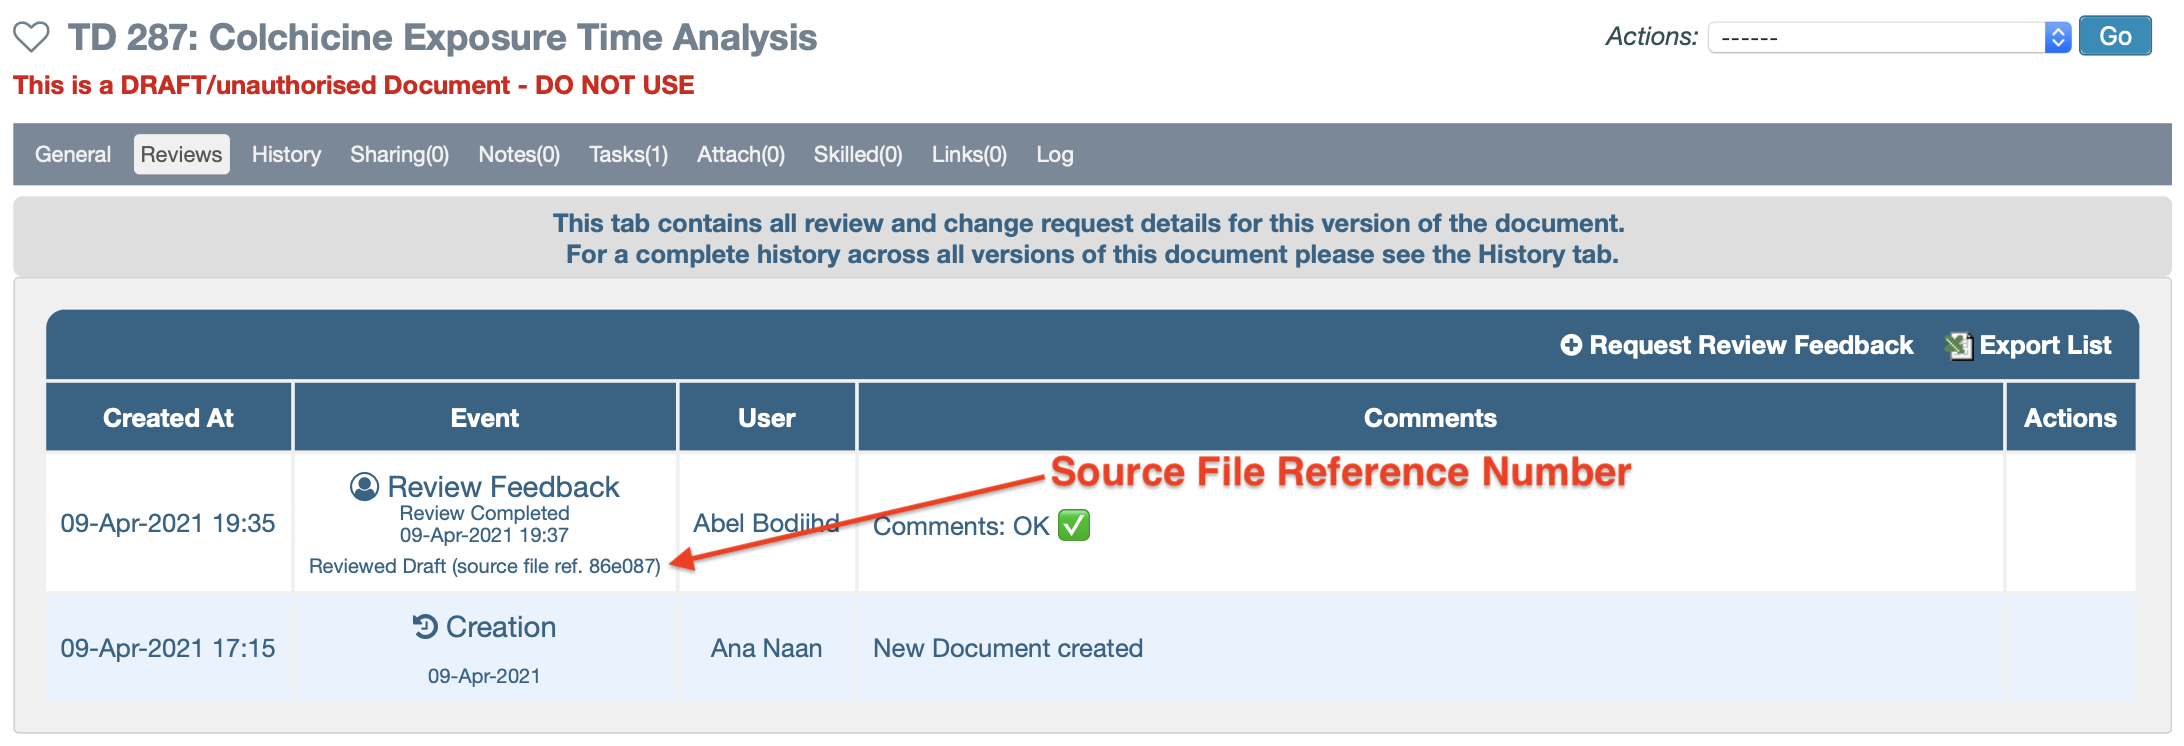Open the Log tab
This screenshot has height=746, width=2184.
(x=1054, y=154)
